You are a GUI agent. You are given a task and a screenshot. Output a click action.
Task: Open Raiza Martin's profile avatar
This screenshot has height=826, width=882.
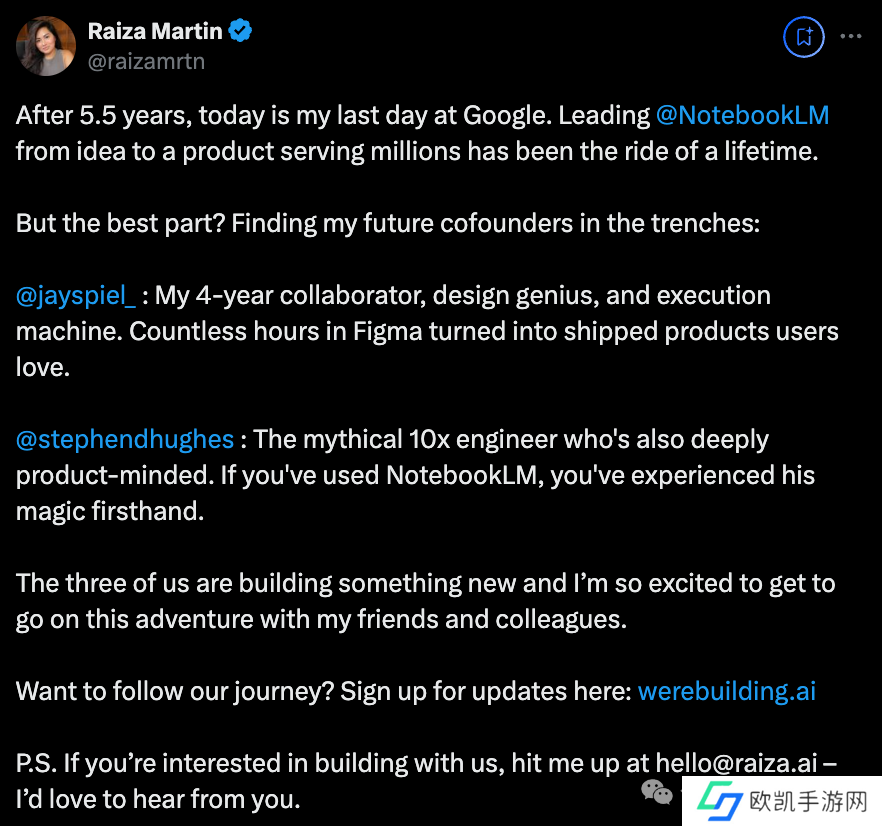(x=46, y=46)
